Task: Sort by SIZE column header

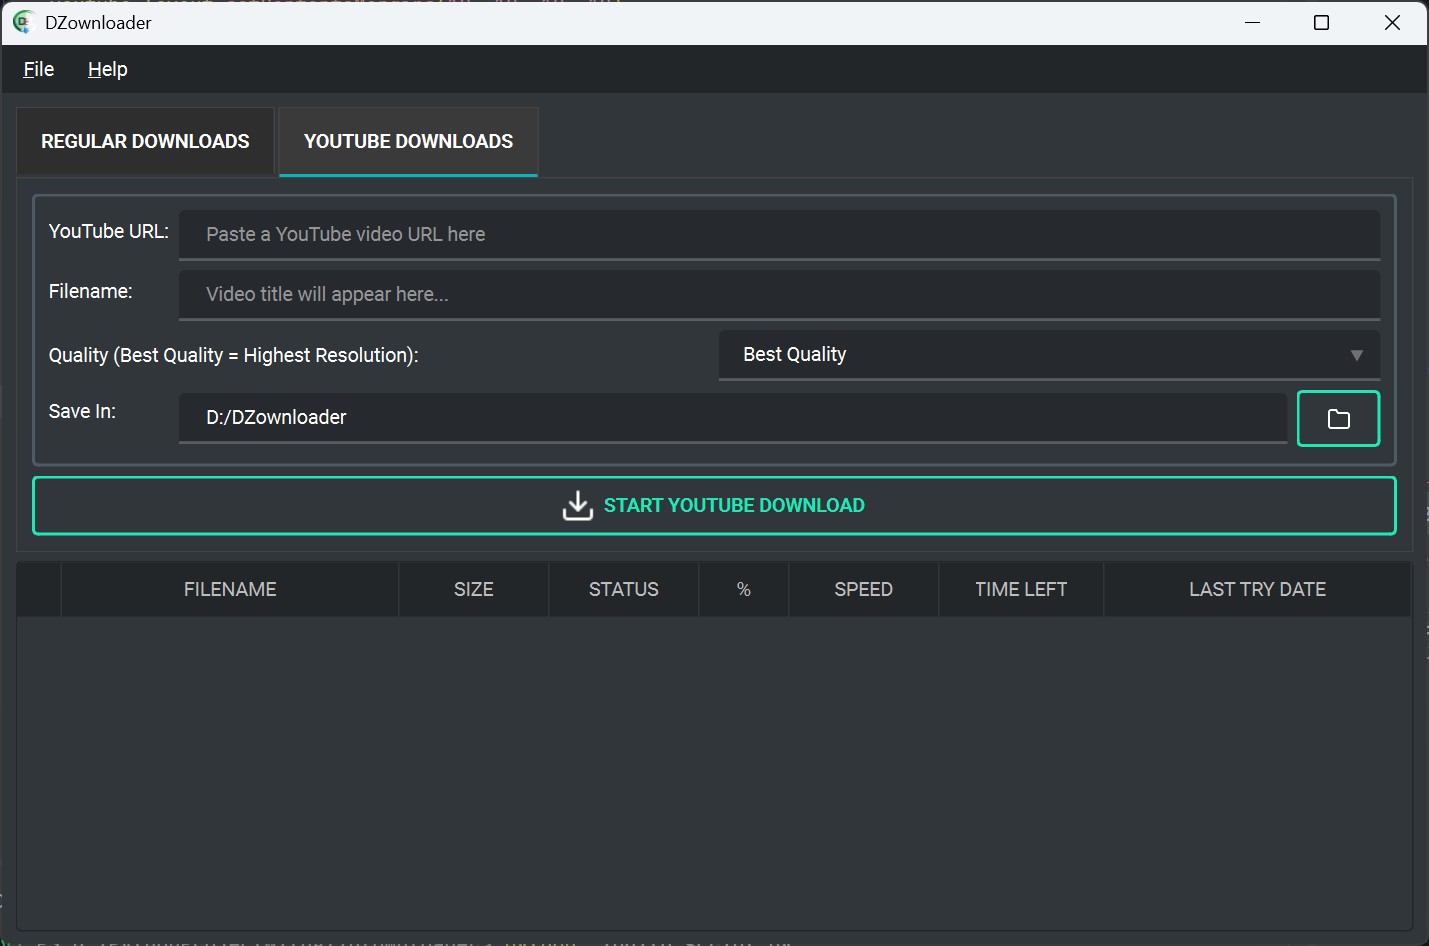Action: (x=474, y=589)
